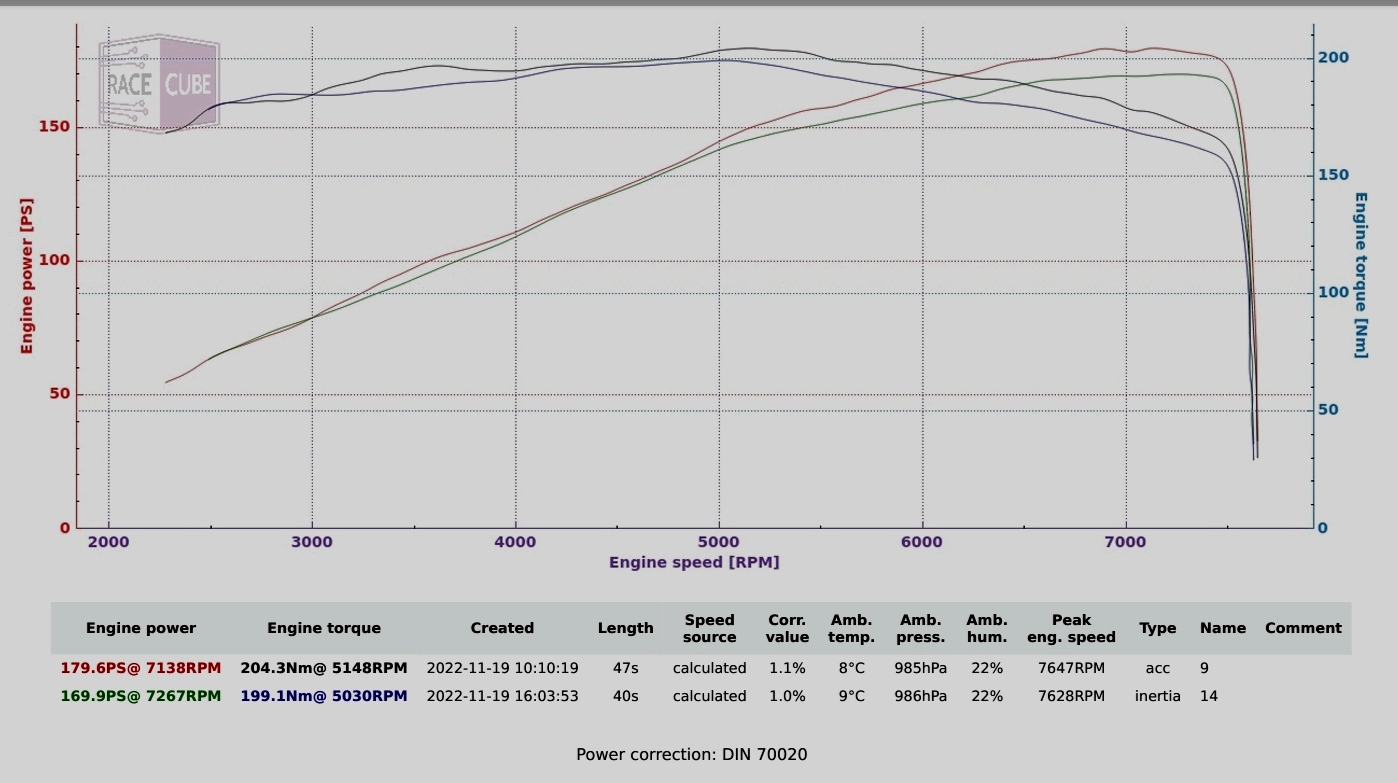Click the 'Corr. value' column header
1398x783 pixels.
tap(788, 628)
